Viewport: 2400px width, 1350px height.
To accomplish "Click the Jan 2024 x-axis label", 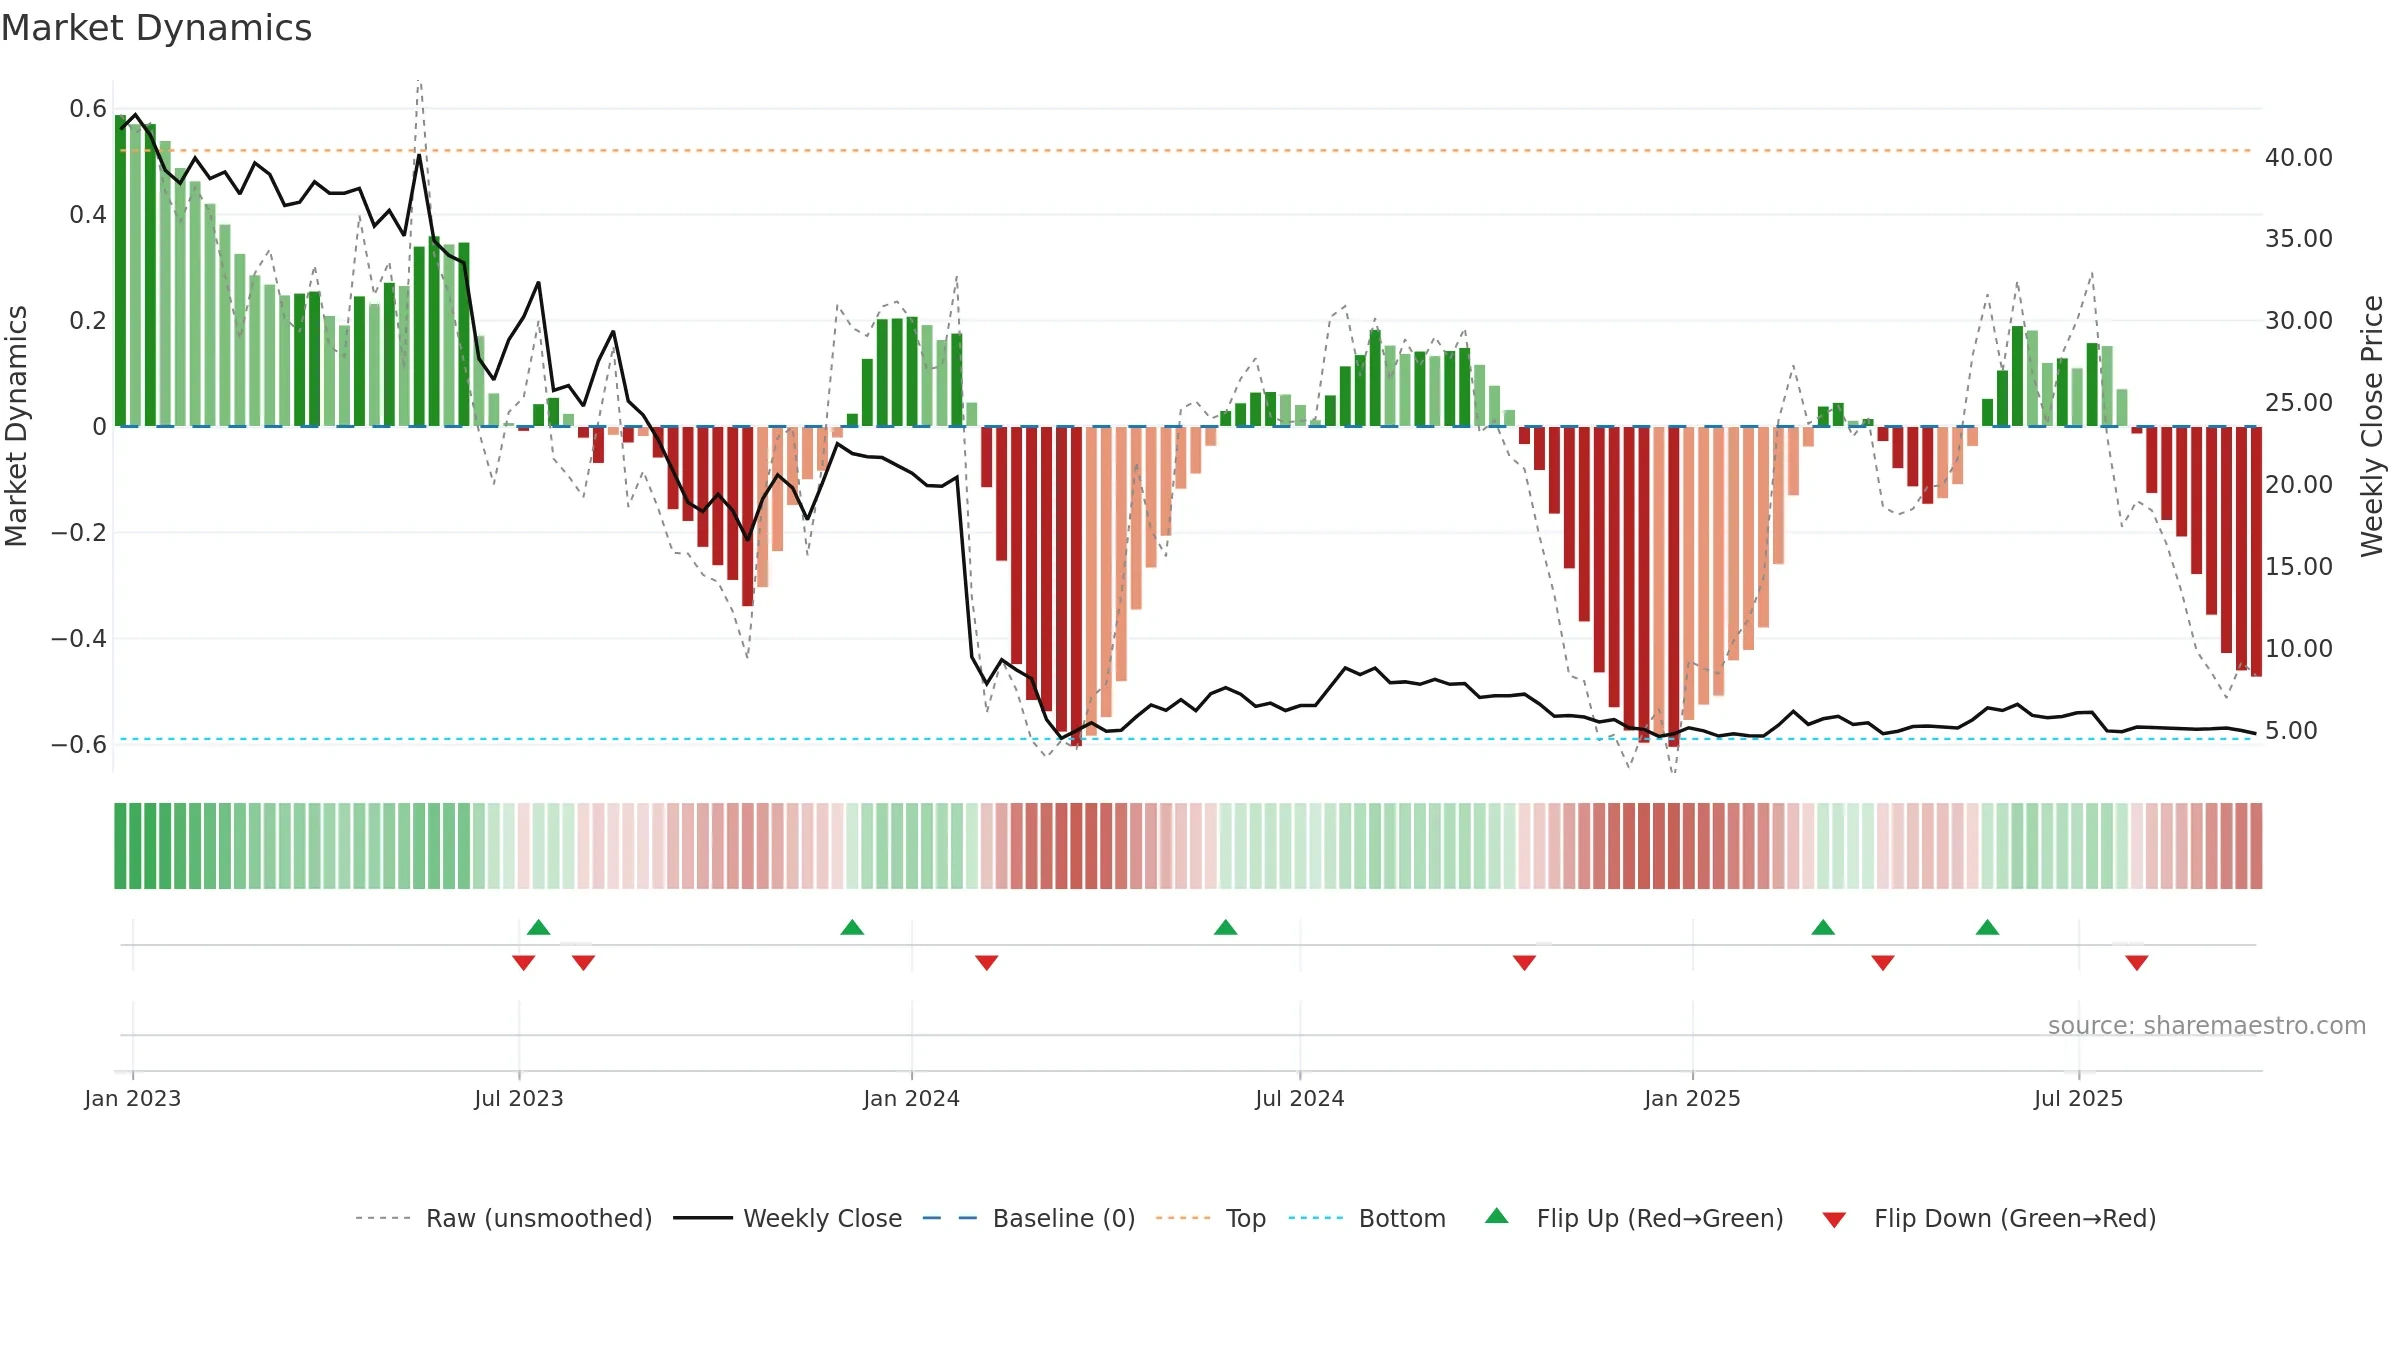I will click(x=912, y=1098).
